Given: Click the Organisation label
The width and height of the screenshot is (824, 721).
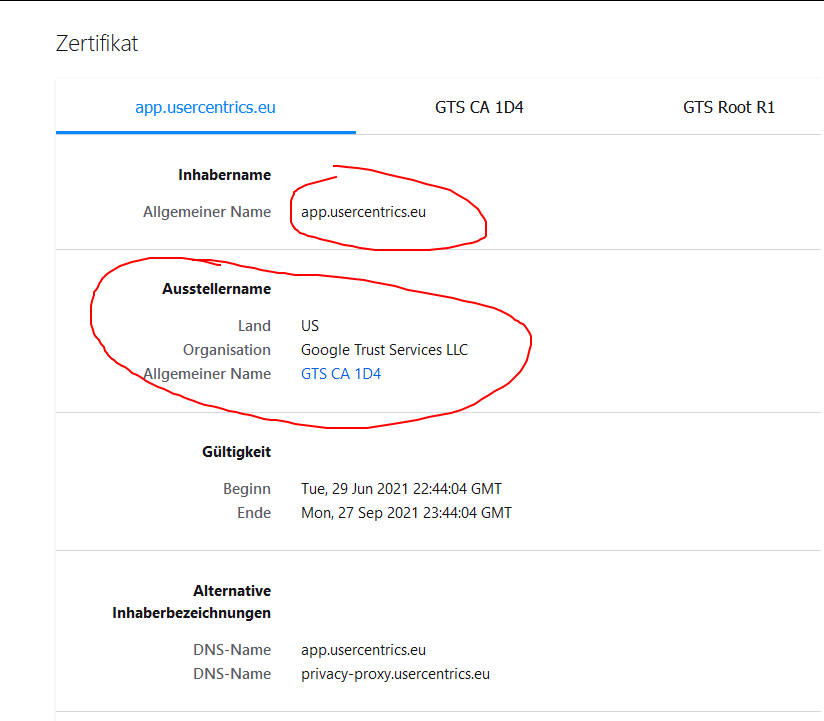Looking at the screenshot, I should pos(226,349).
